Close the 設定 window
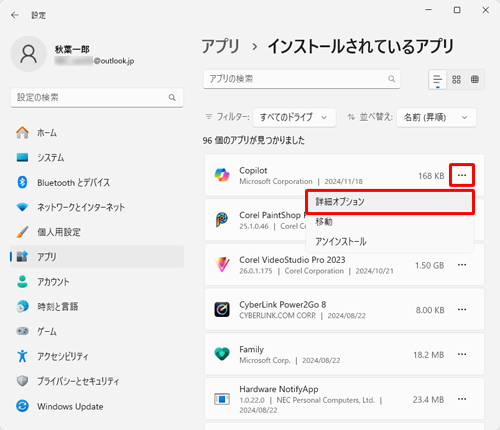Screen dimensions: 500x430 point(486,10)
